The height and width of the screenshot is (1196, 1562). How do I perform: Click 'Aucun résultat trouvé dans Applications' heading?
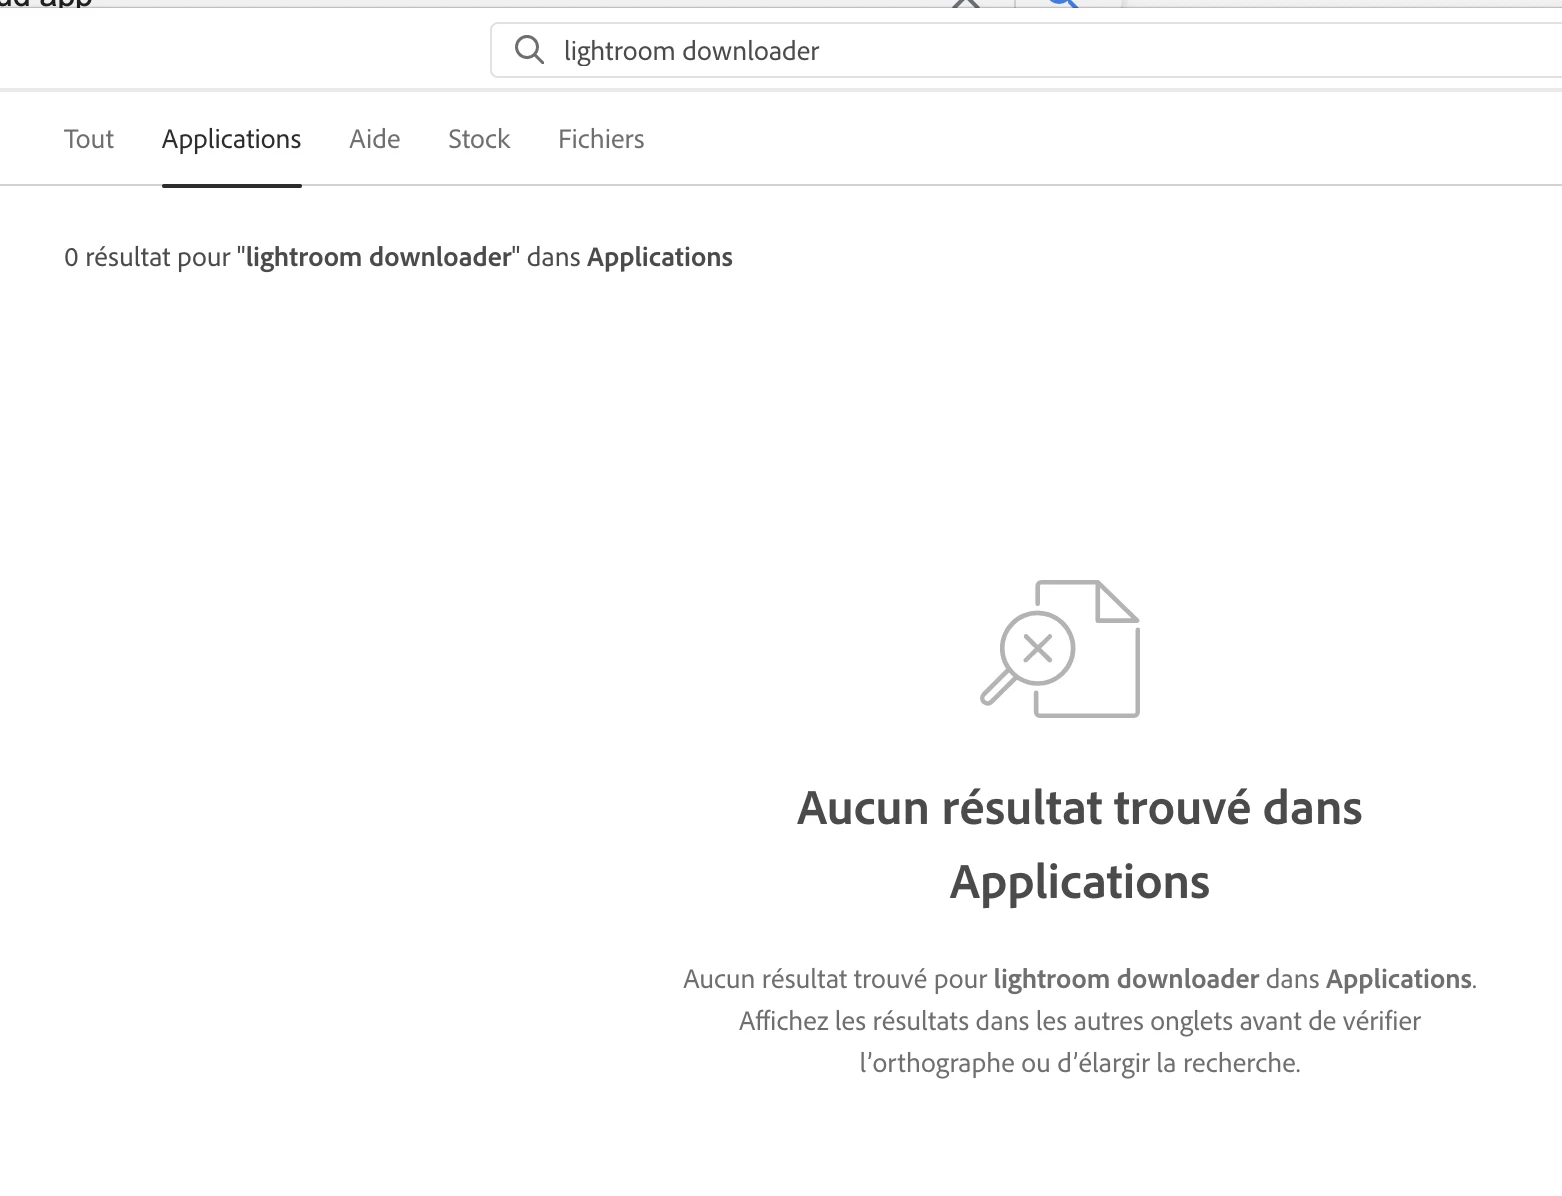1079,844
